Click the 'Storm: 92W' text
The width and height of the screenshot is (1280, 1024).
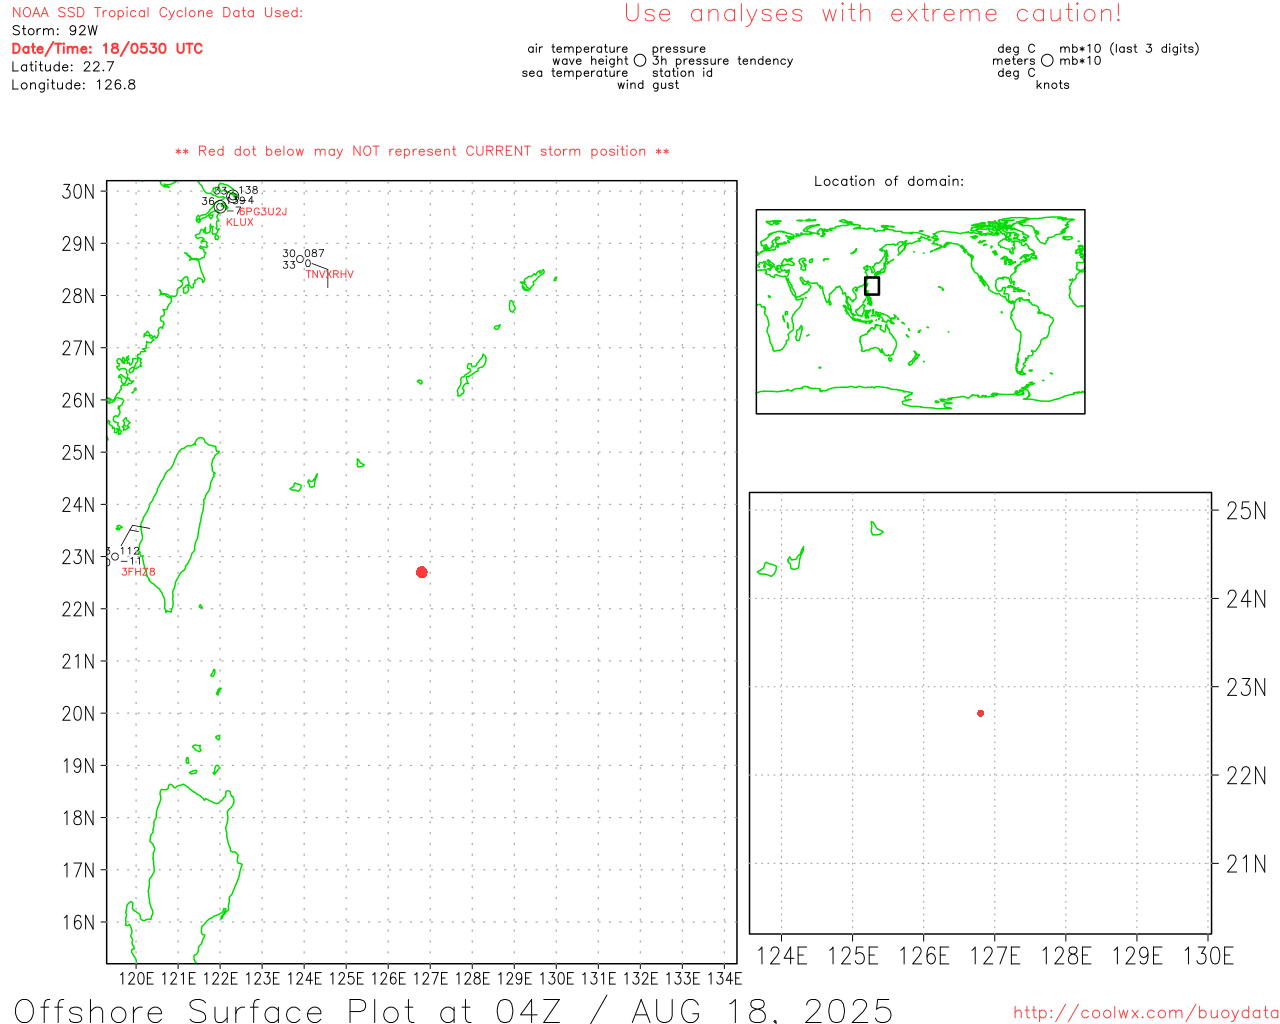55,31
